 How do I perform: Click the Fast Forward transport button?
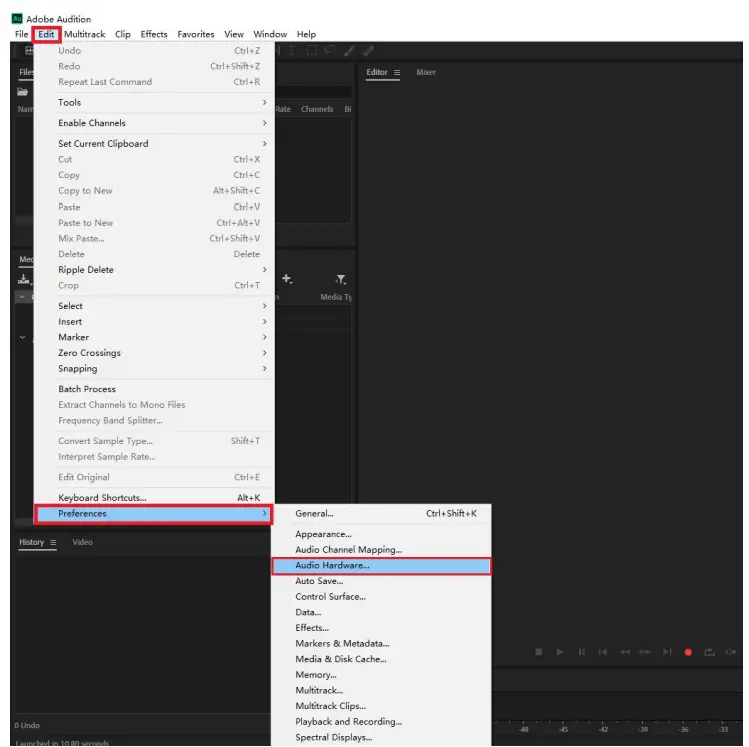(x=645, y=652)
